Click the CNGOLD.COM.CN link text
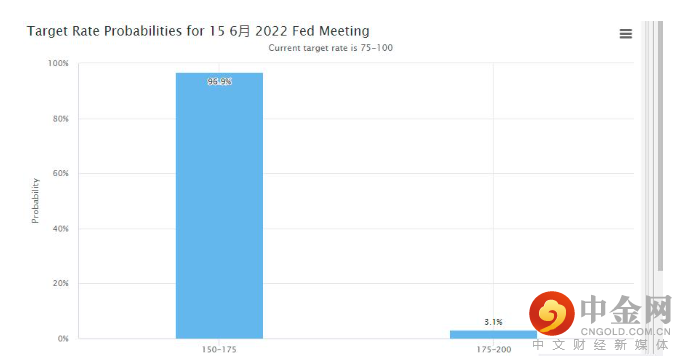 (626, 332)
